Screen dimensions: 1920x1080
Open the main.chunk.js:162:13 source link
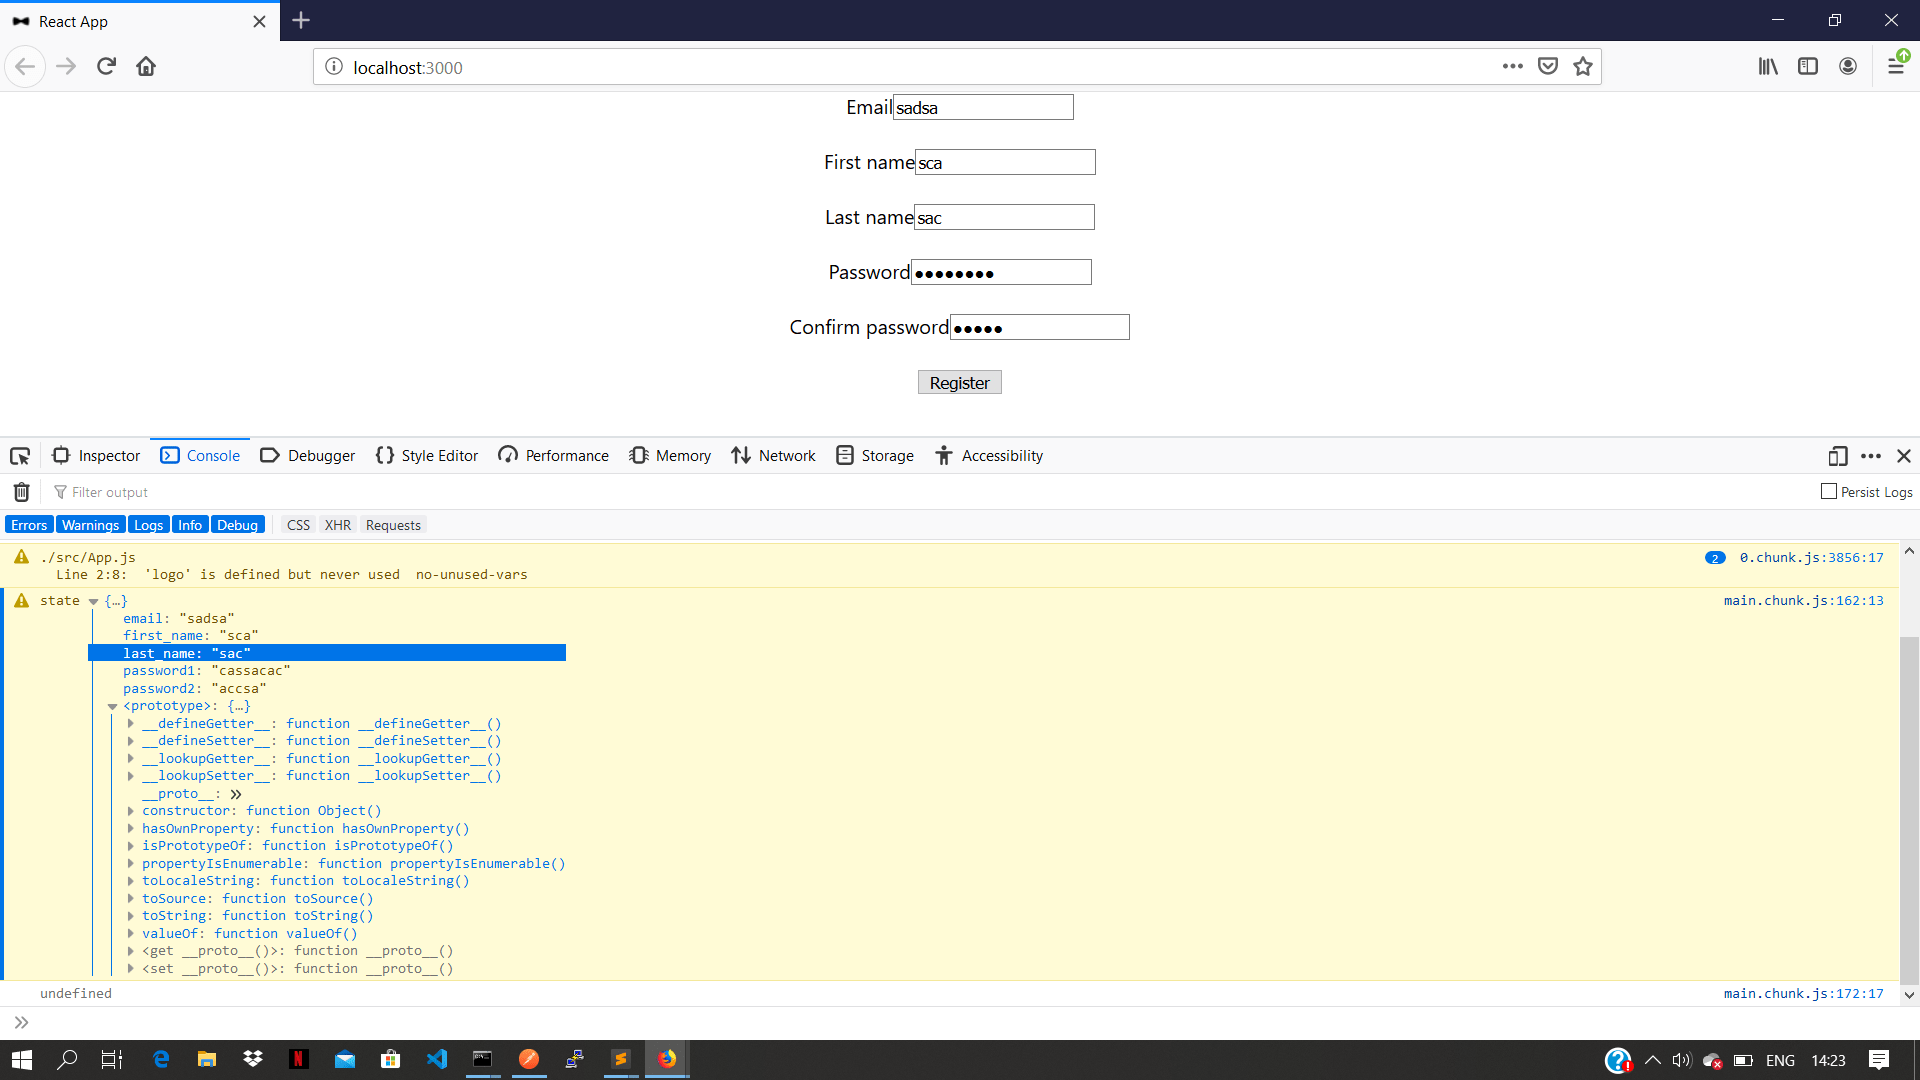[1803, 601]
